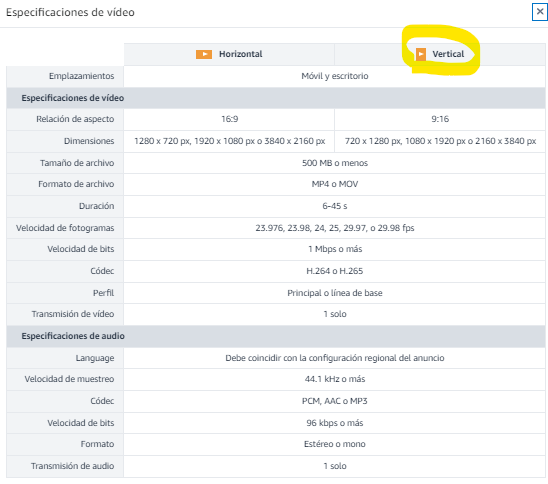
Task: Click the '1 Mbps o más' value
Action: pos(335,249)
